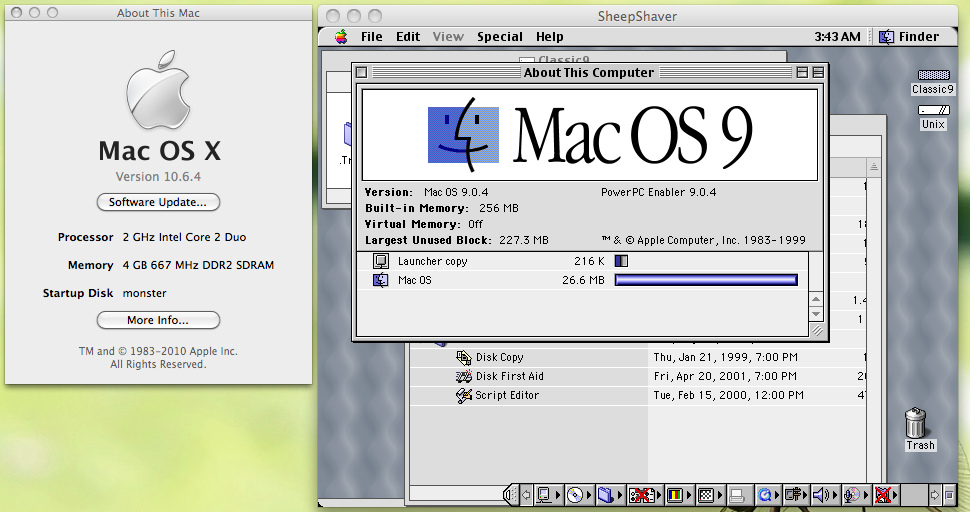Open the File menu

tap(371, 37)
